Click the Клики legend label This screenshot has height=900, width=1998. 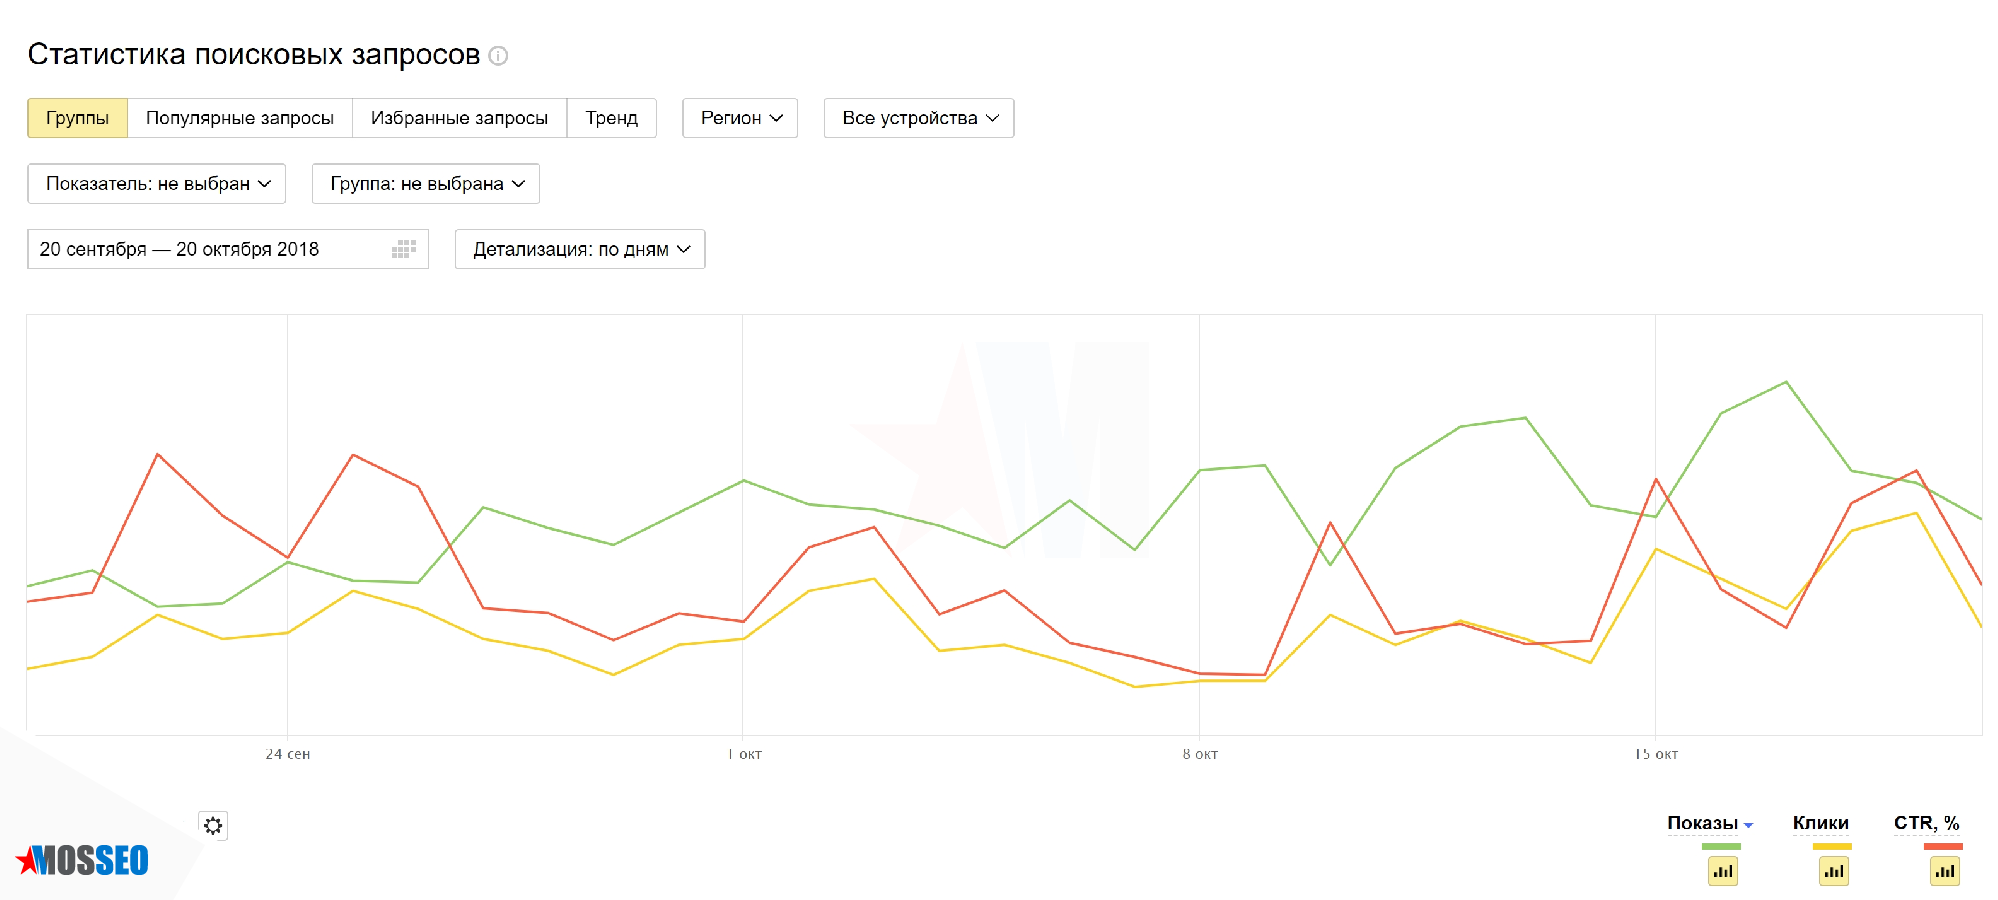coord(1820,823)
